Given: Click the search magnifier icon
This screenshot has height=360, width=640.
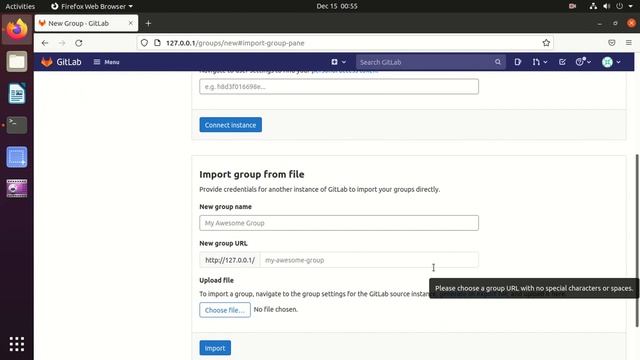Looking at the screenshot, I should point(498,62).
